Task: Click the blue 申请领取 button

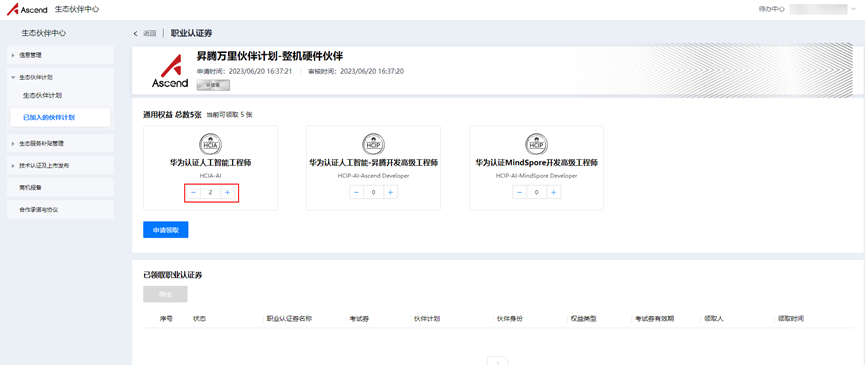Action: (x=165, y=230)
